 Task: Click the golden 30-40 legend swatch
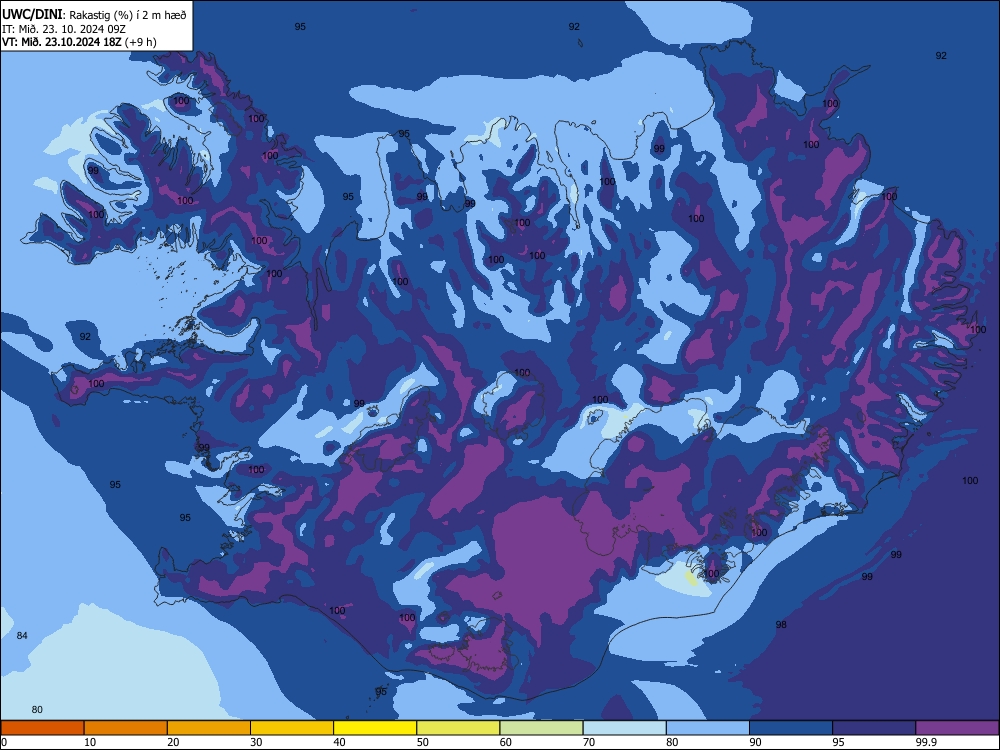click(x=292, y=728)
